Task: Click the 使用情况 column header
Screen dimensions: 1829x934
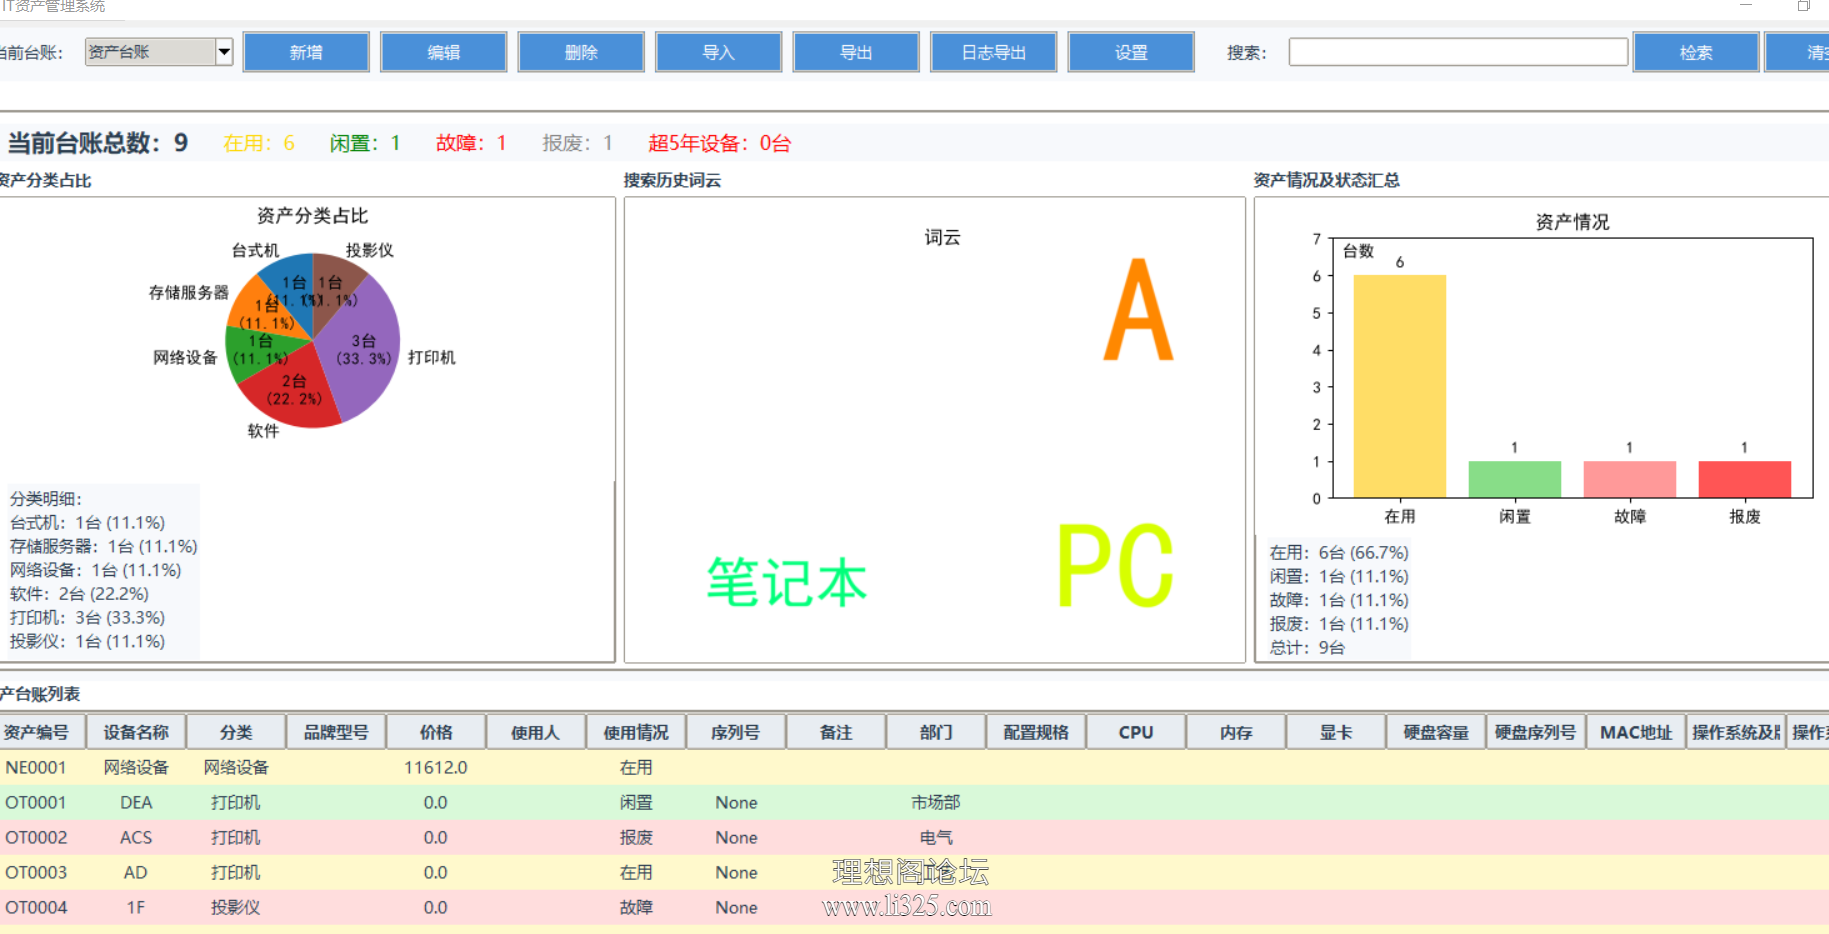Action: coord(636,732)
